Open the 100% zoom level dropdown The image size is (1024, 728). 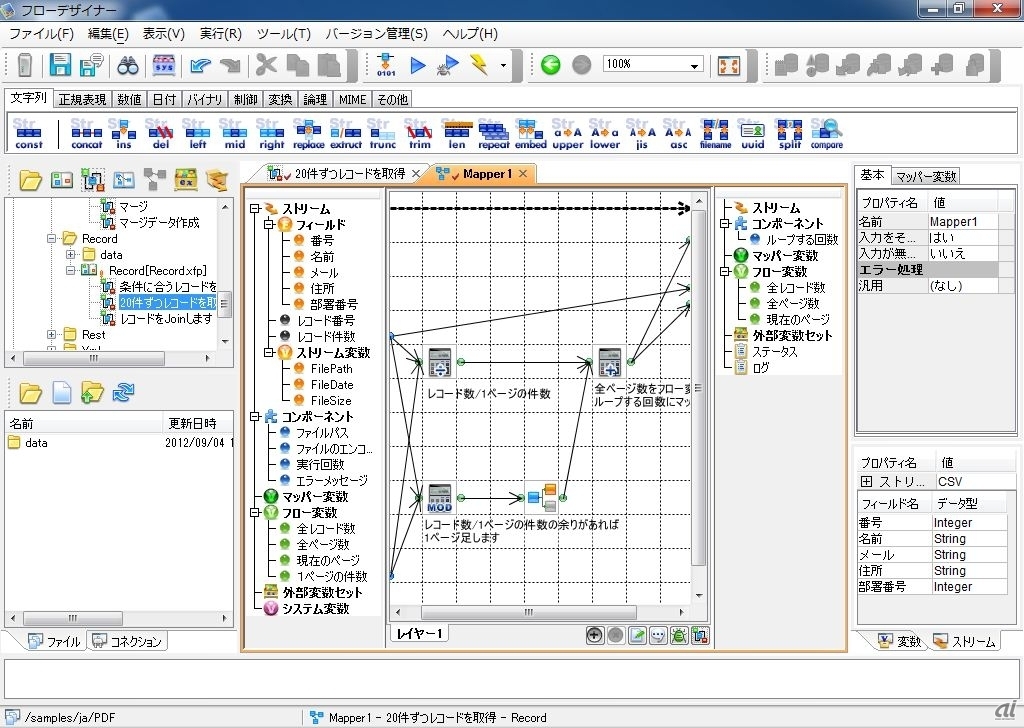[x=695, y=65]
